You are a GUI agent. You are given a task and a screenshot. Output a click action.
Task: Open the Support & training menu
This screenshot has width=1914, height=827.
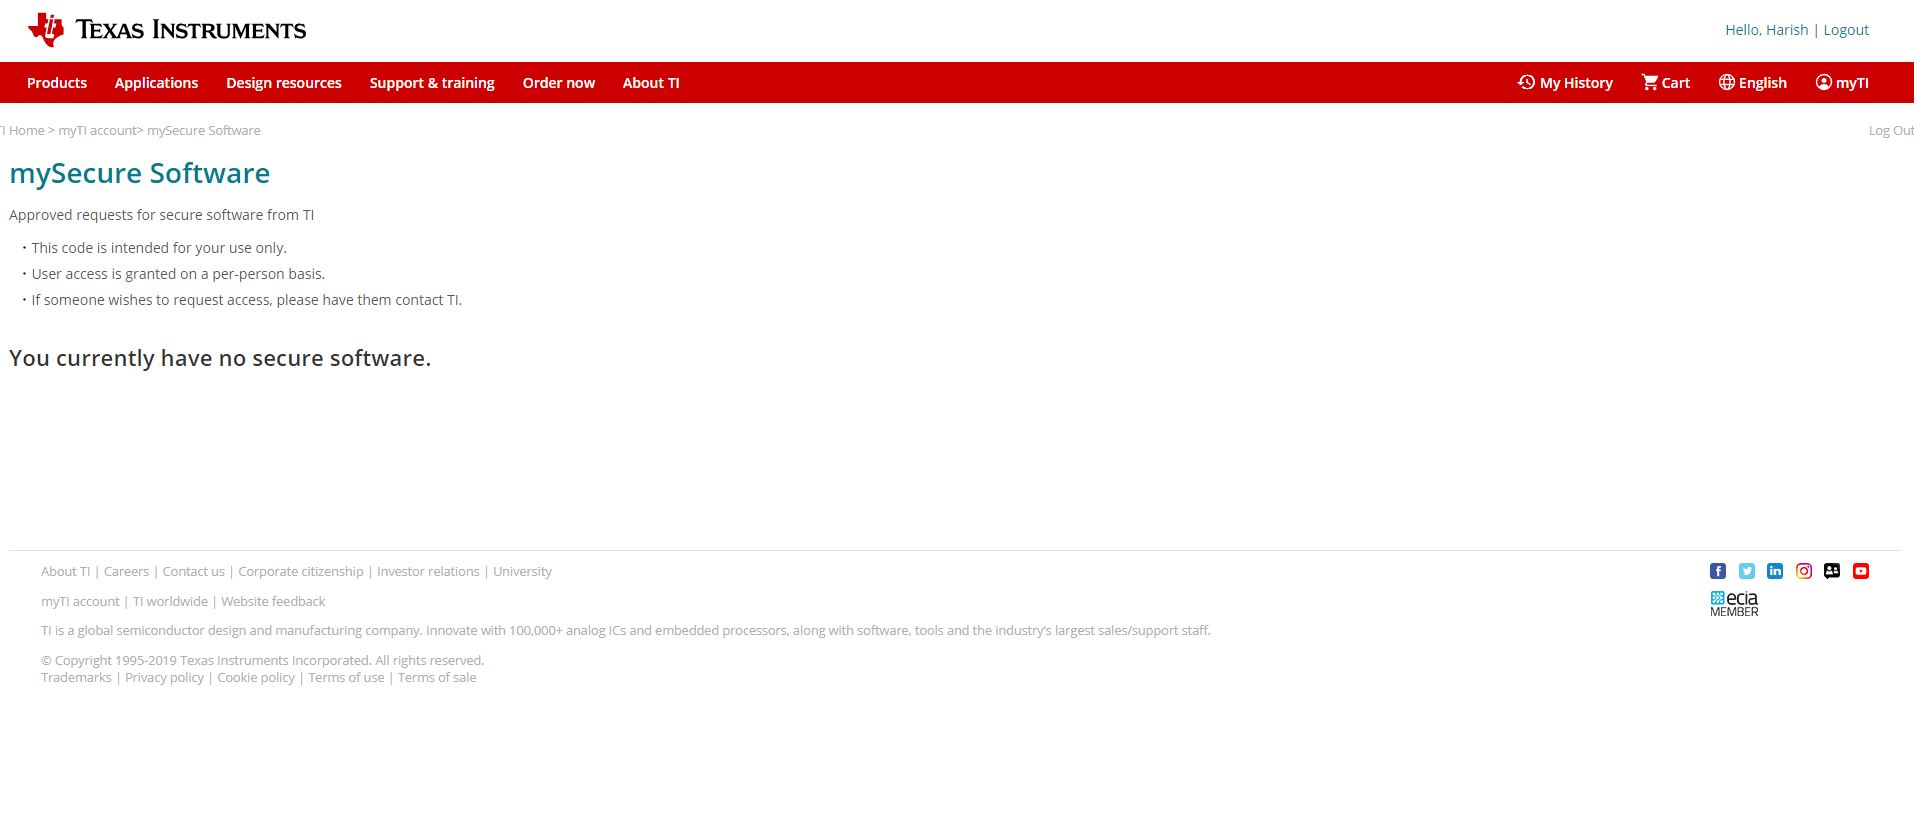432,83
